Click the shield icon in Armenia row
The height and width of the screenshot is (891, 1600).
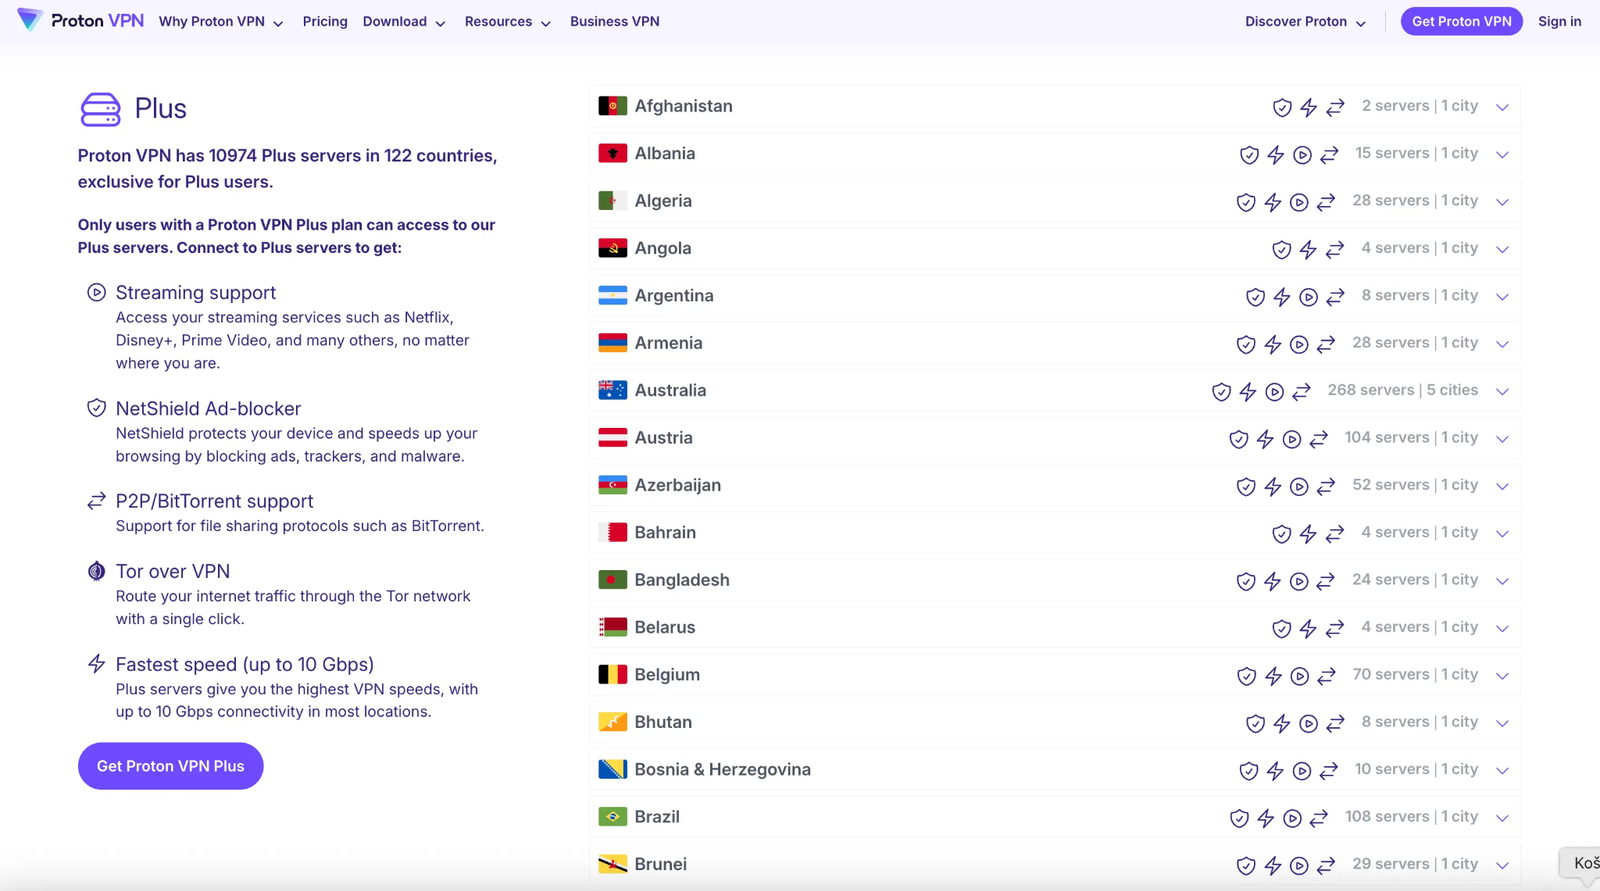[x=1246, y=344]
